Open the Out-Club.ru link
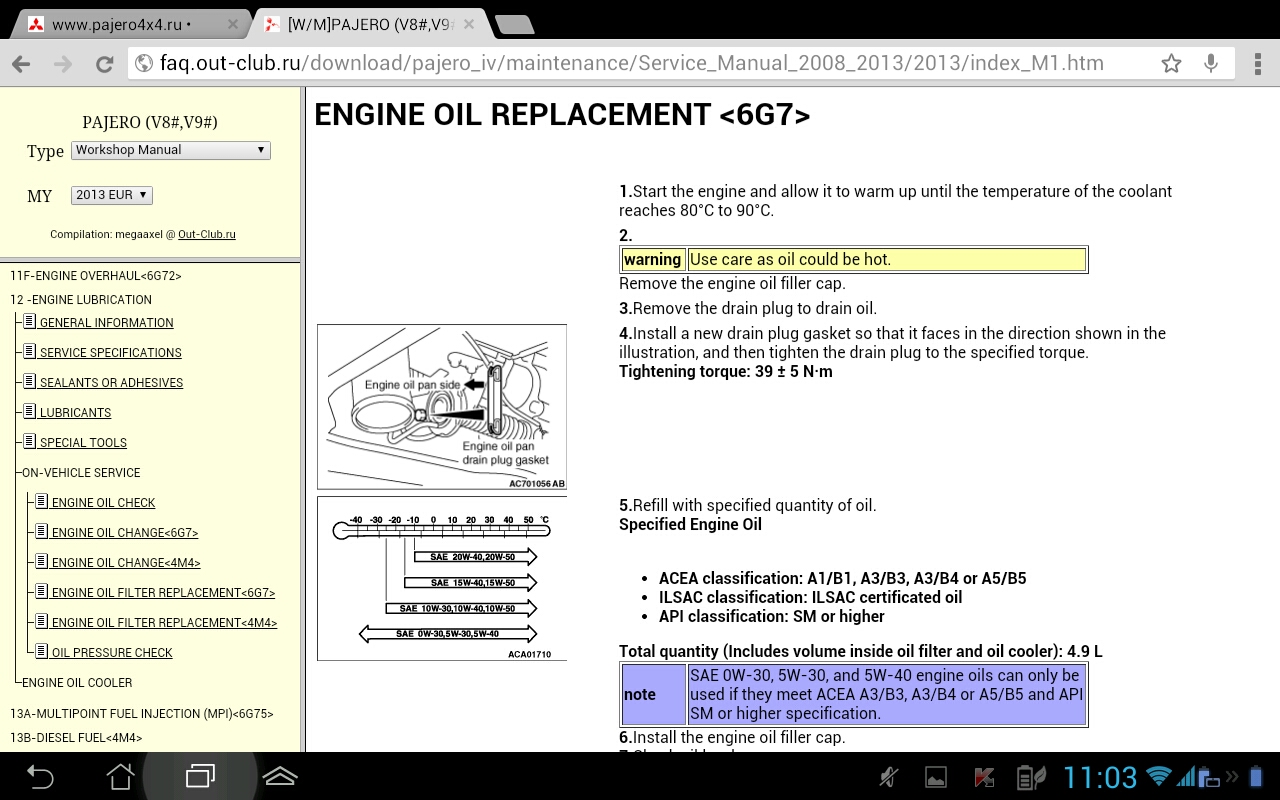This screenshot has height=800, width=1280. [x=207, y=234]
